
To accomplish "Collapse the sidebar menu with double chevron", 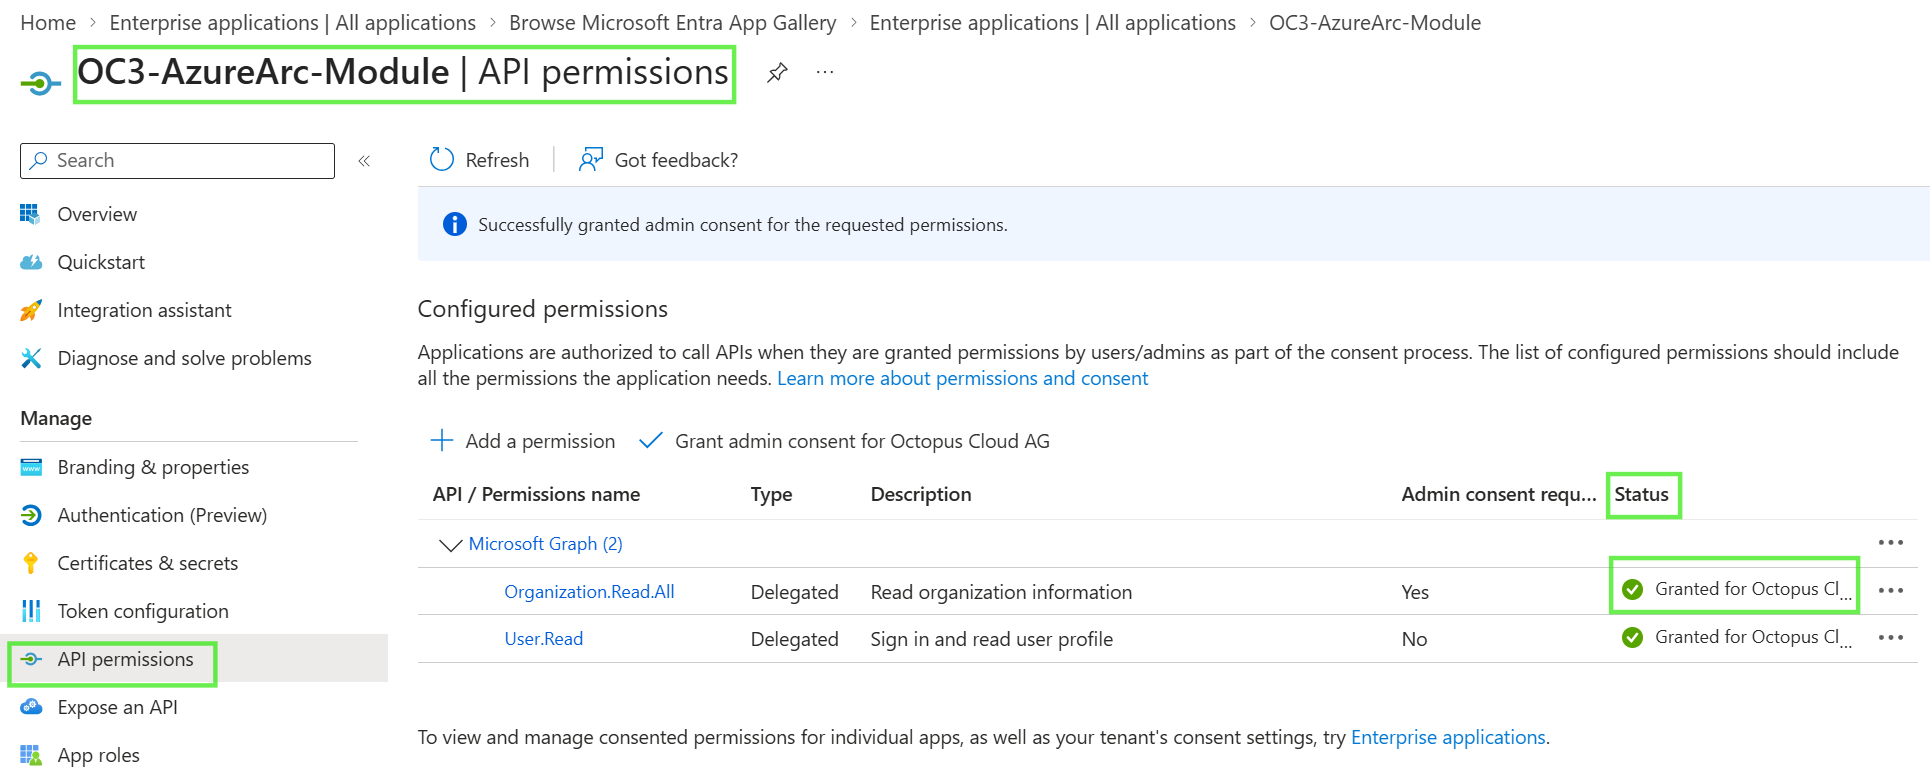I will click(364, 161).
